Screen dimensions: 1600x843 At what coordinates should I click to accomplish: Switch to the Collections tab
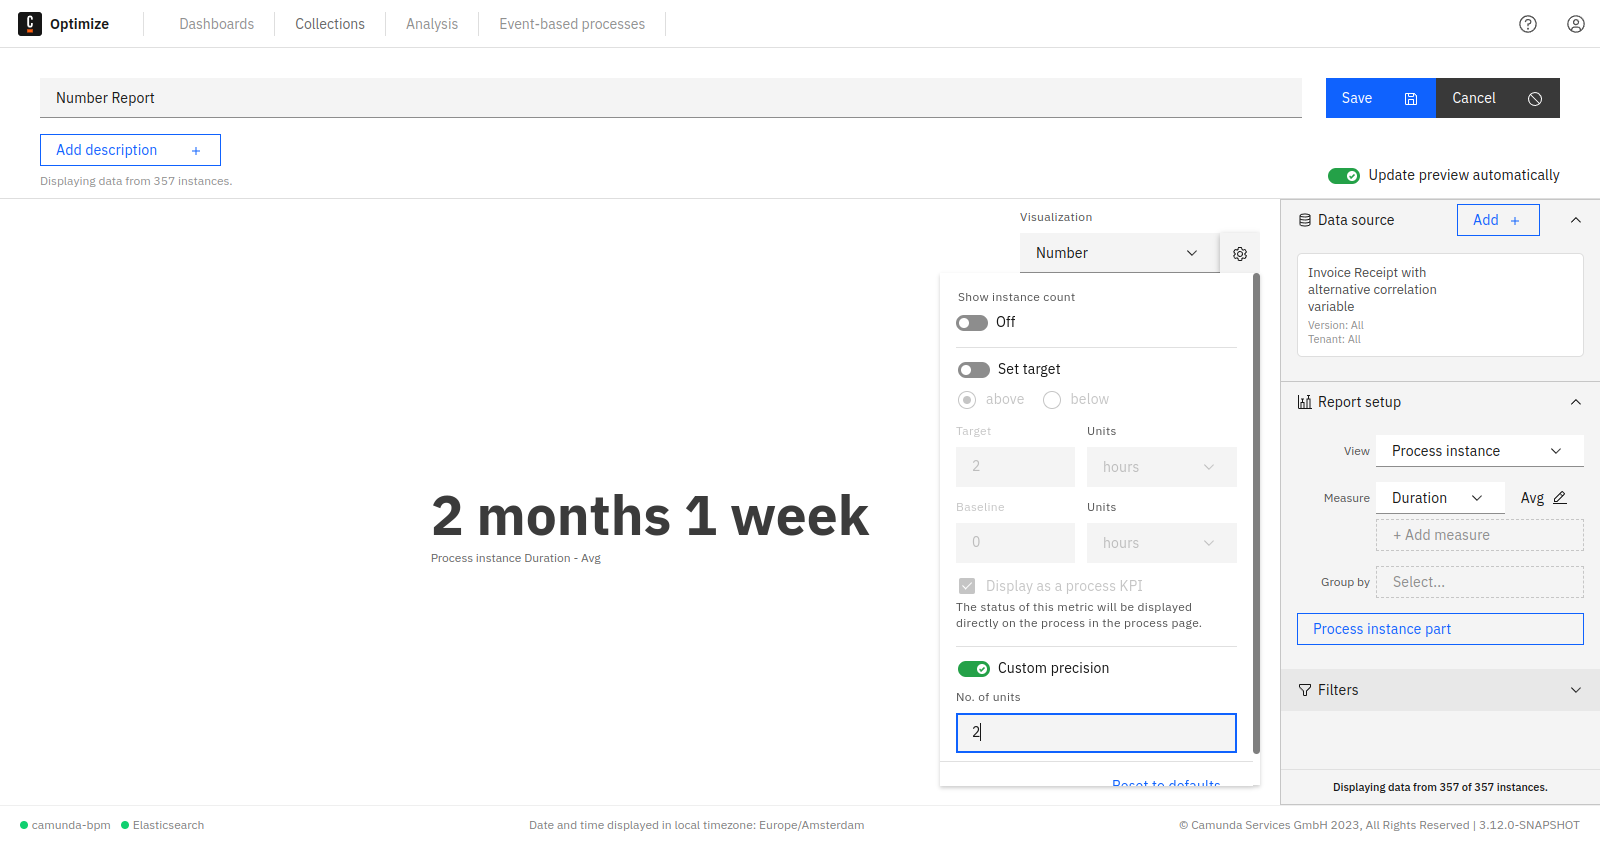(x=329, y=23)
